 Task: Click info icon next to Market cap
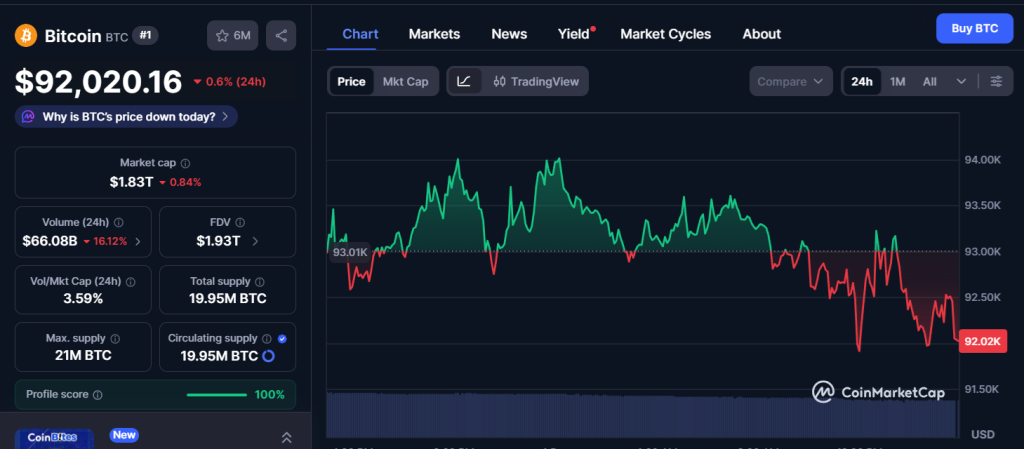point(185,163)
